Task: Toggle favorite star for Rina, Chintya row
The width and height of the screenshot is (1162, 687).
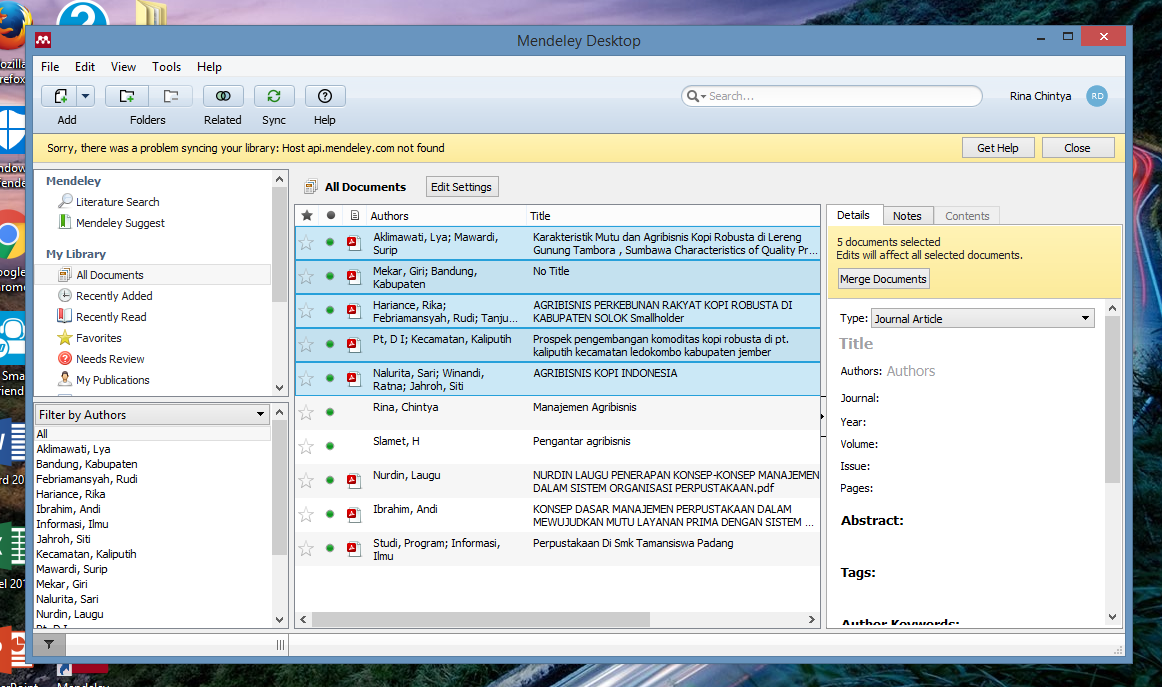Action: tap(306, 412)
